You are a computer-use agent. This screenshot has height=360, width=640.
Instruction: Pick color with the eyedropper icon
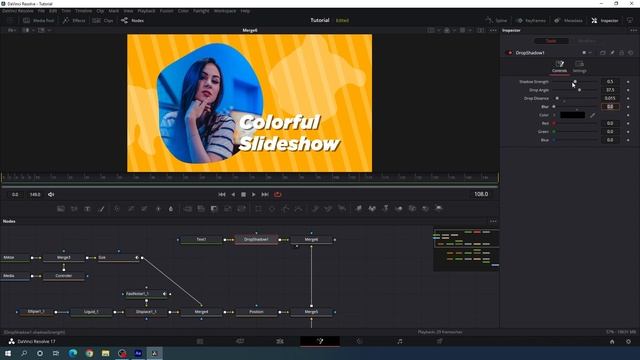[x=592, y=115]
